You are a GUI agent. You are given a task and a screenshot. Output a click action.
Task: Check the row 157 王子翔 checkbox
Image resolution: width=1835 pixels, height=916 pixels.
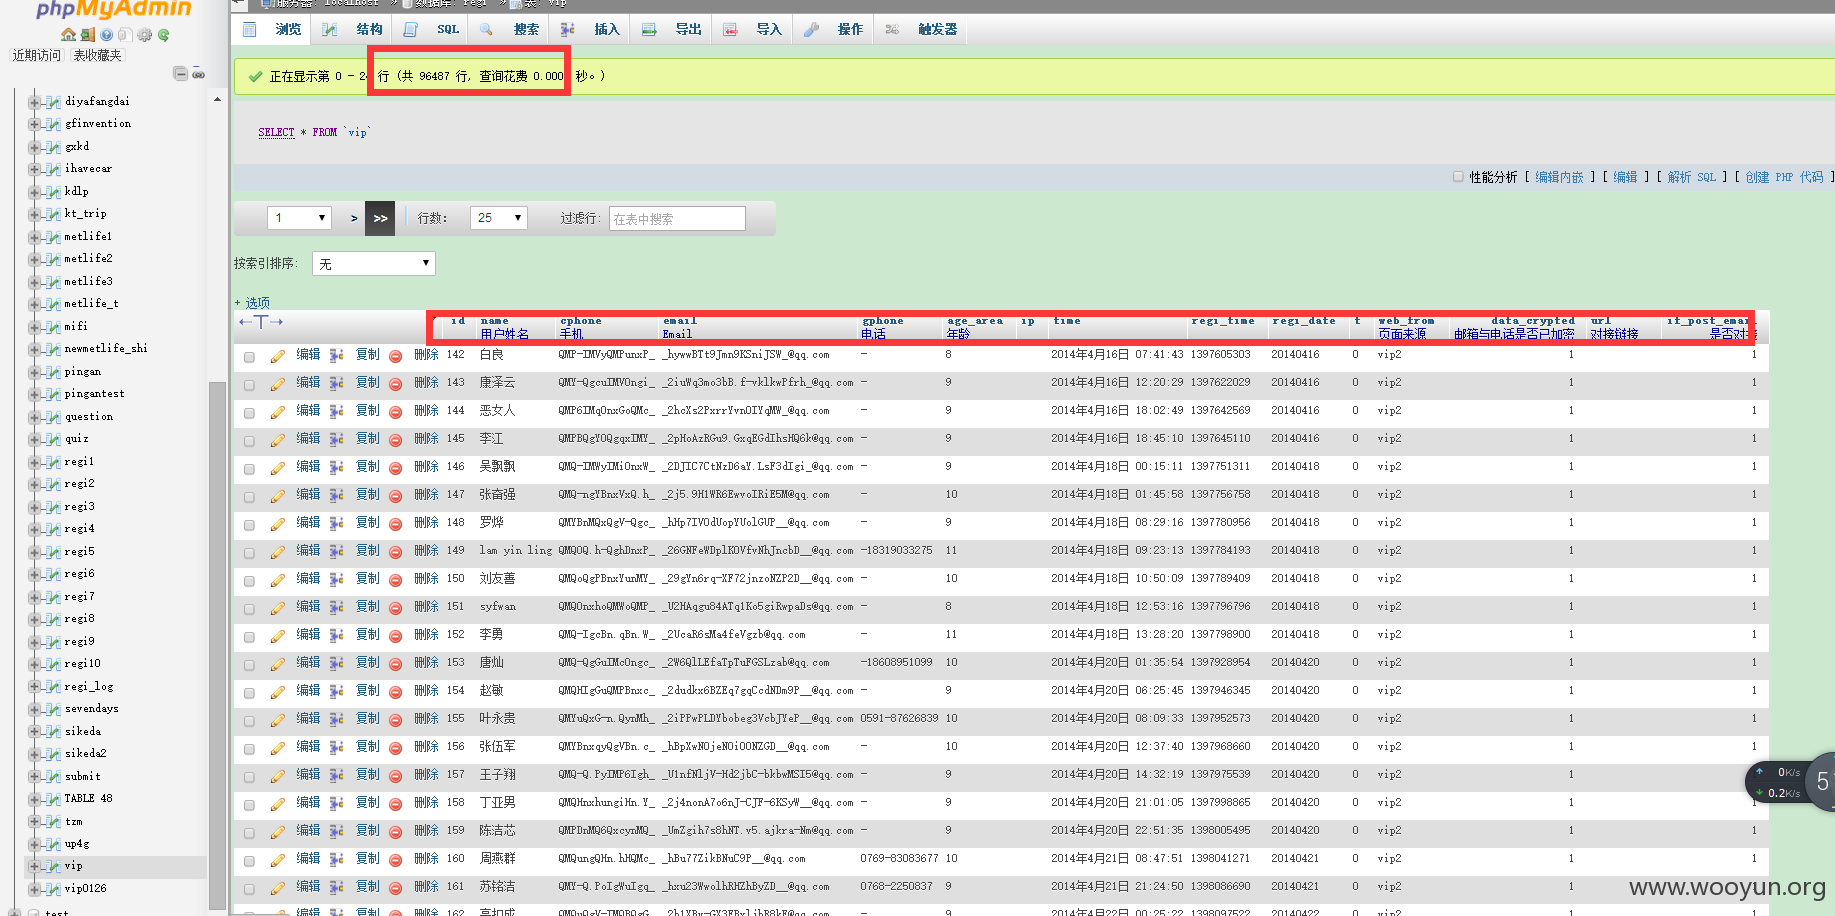pyautogui.click(x=249, y=776)
